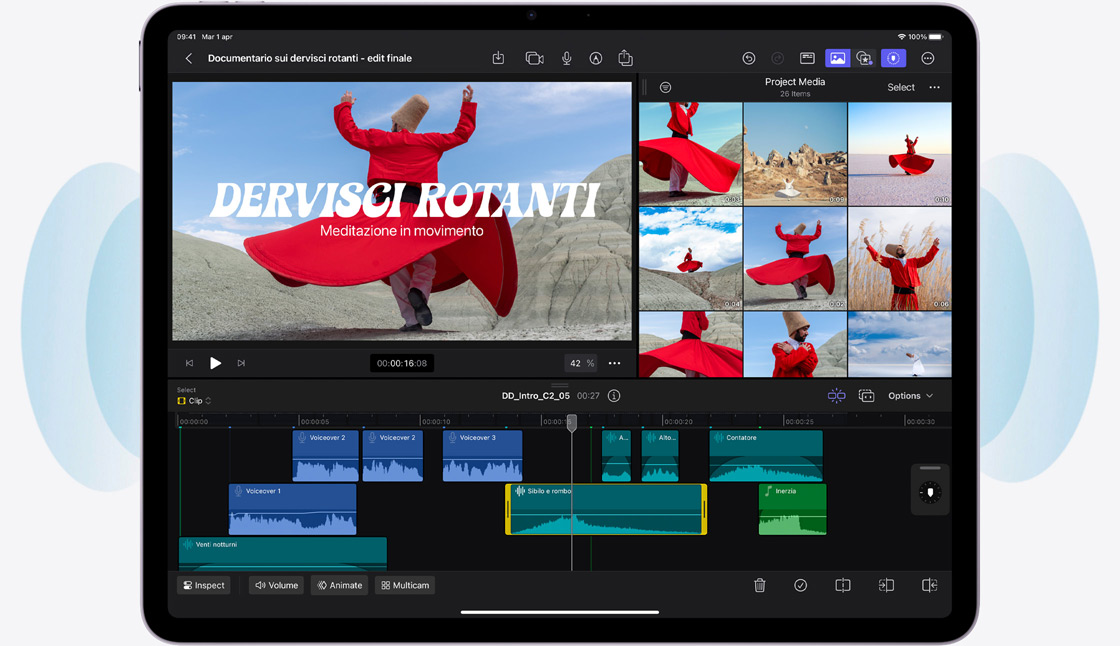Export the project via the share icon
1120x646 pixels.
(x=625, y=58)
